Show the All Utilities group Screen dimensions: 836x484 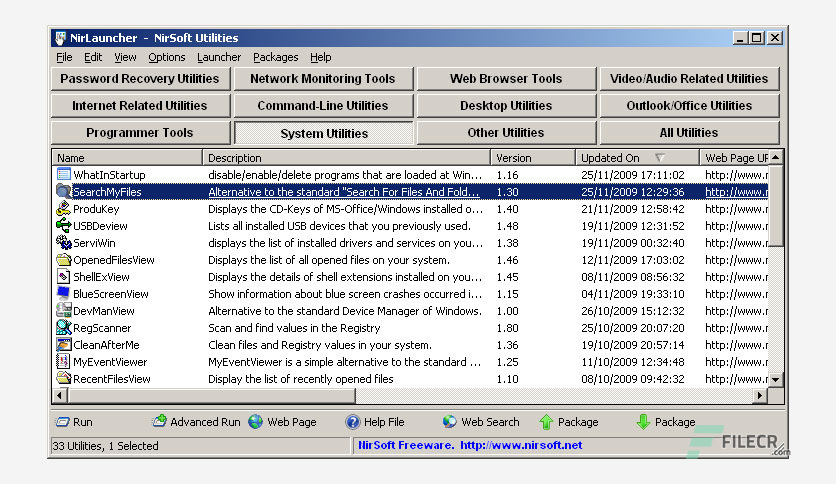point(689,133)
